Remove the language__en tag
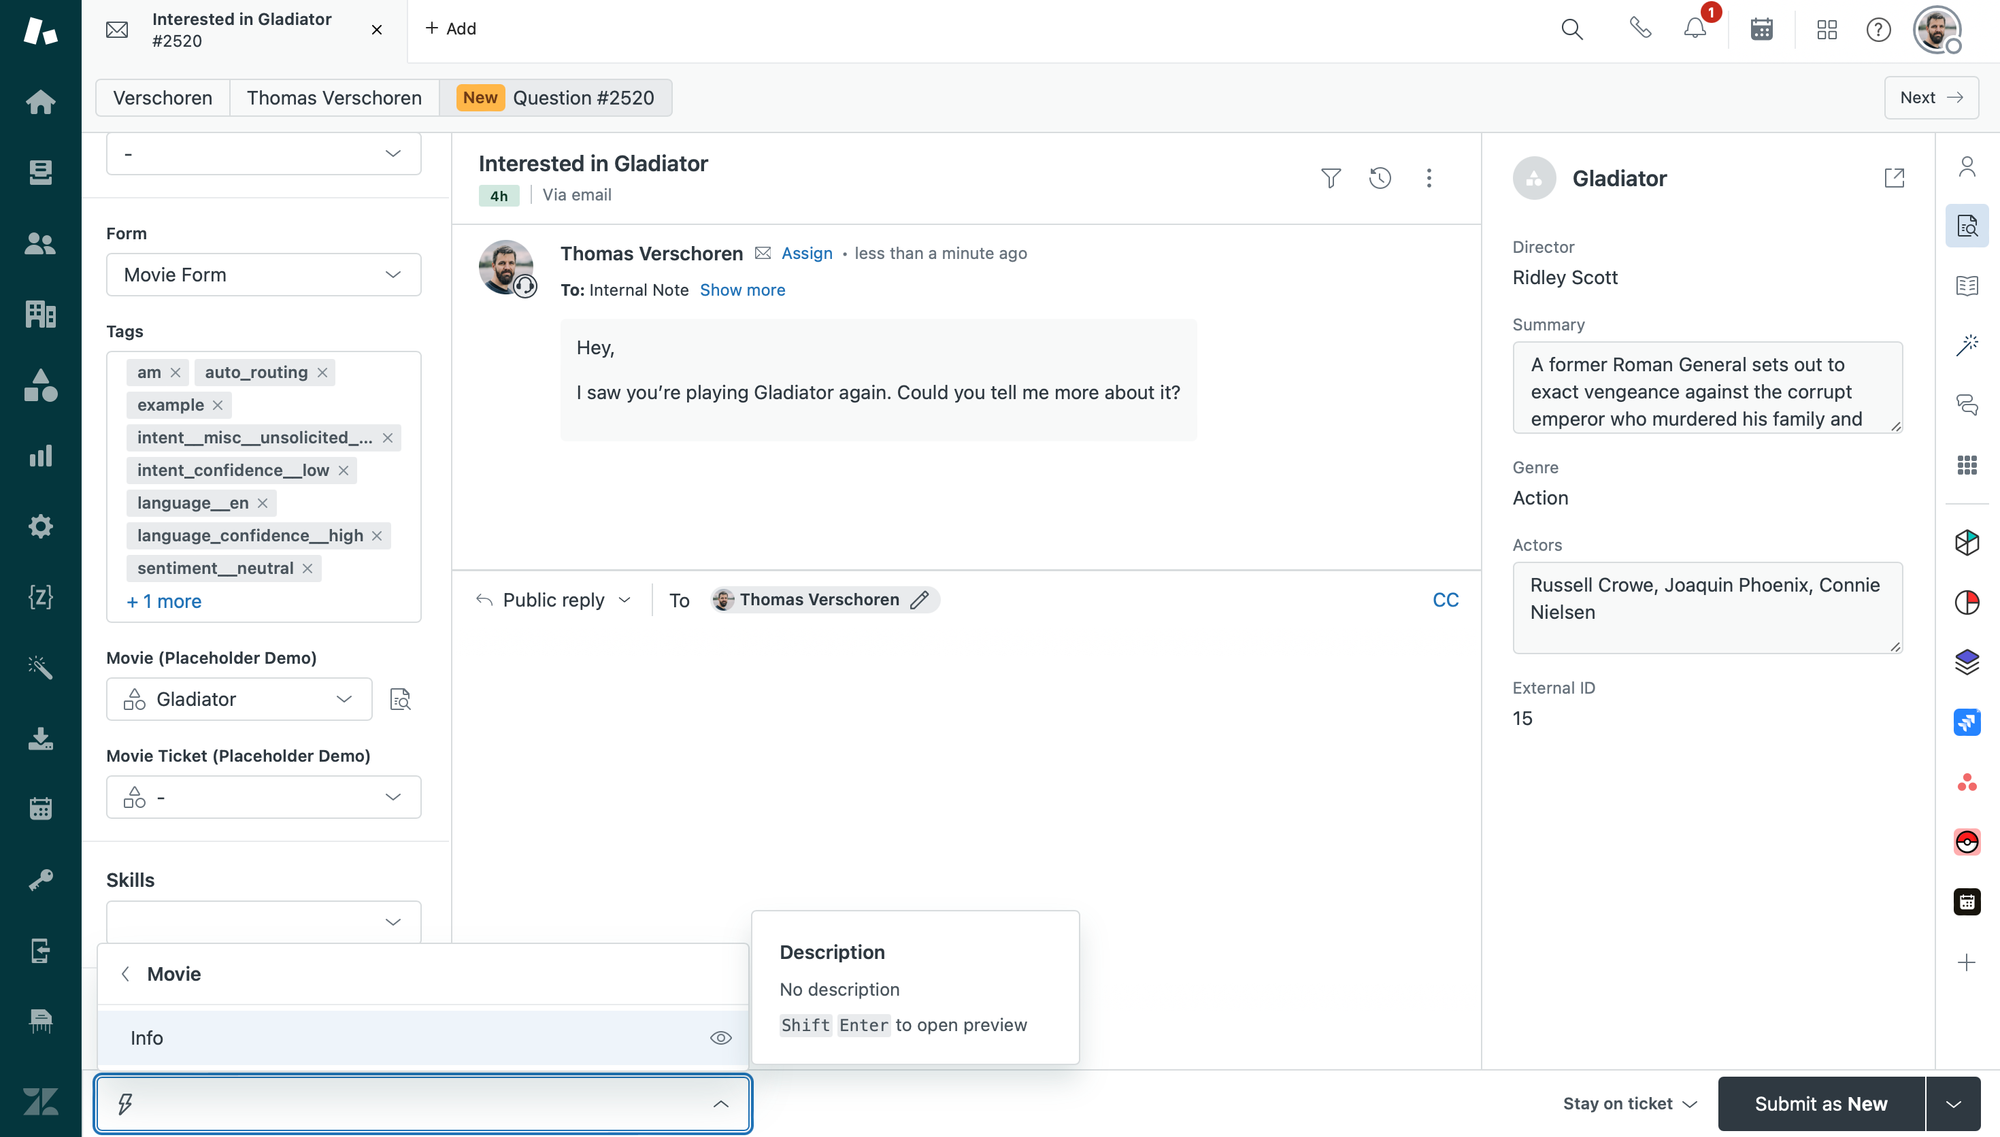Image resolution: width=2000 pixels, height=1137 pixels. pyautogui.click(x=263, y=503)
